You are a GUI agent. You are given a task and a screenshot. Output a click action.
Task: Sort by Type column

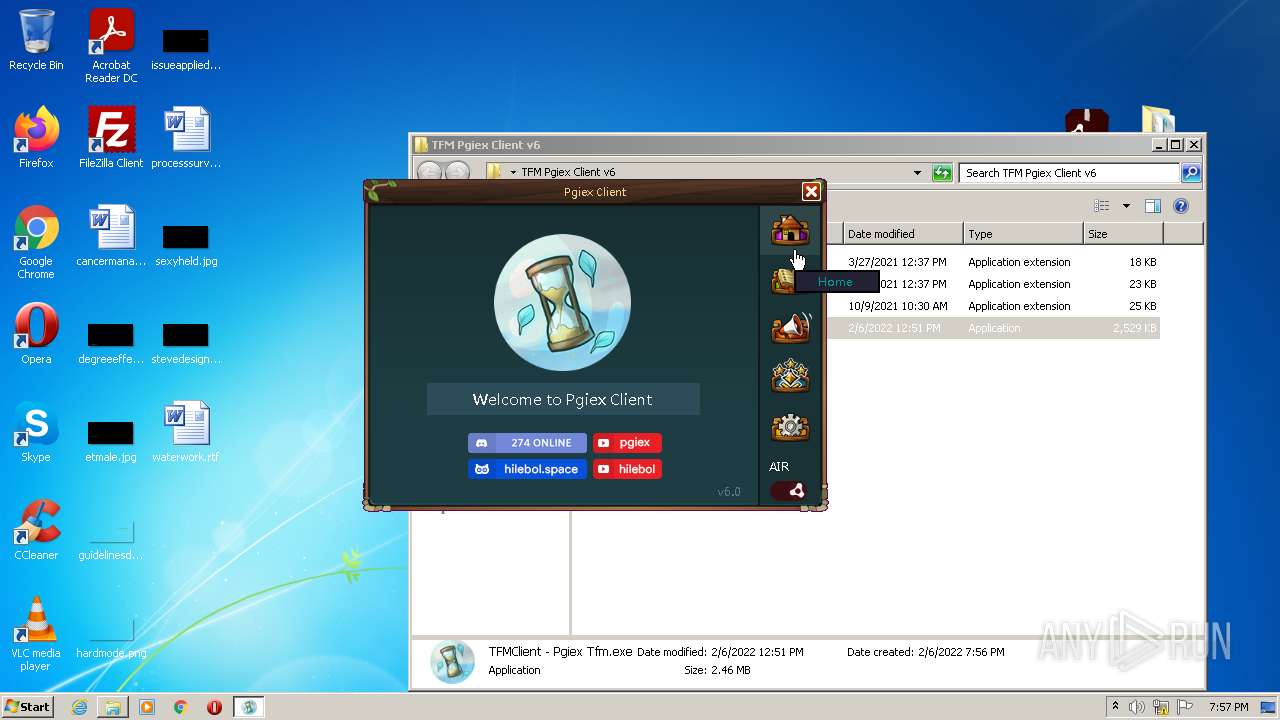tap(1023, 234)
